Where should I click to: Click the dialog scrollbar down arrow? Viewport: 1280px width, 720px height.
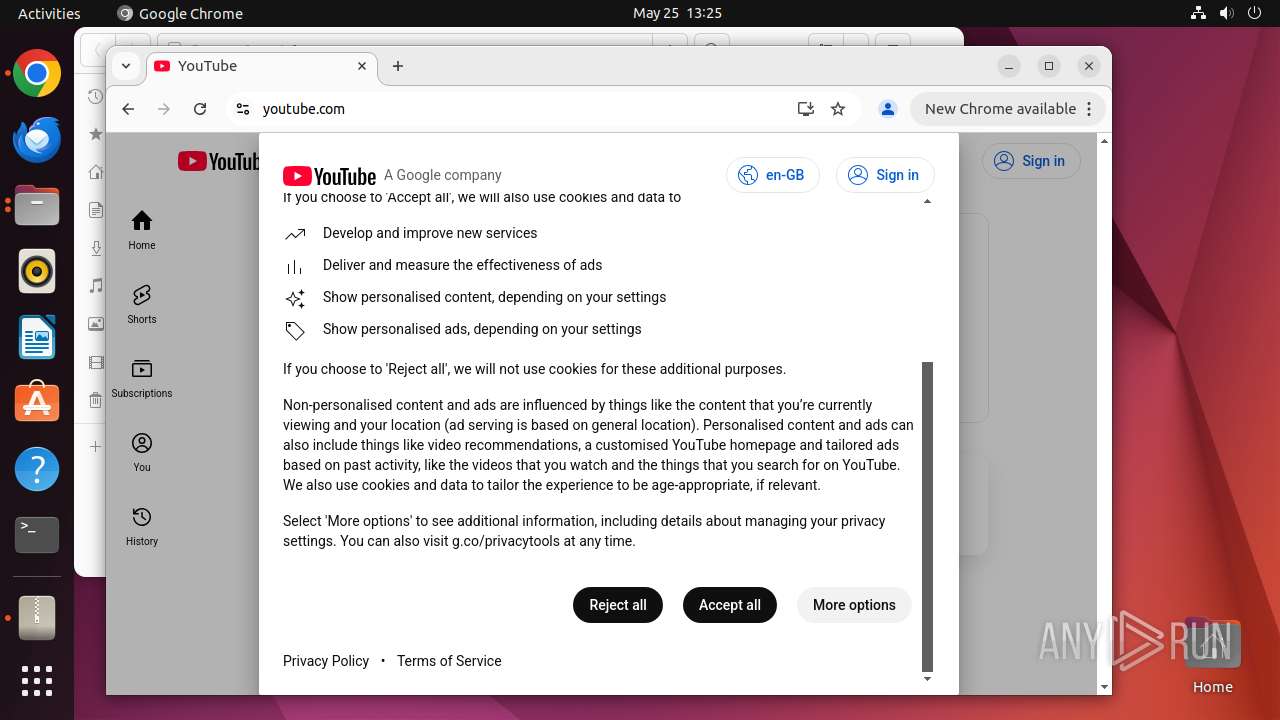tap(927, 679)
